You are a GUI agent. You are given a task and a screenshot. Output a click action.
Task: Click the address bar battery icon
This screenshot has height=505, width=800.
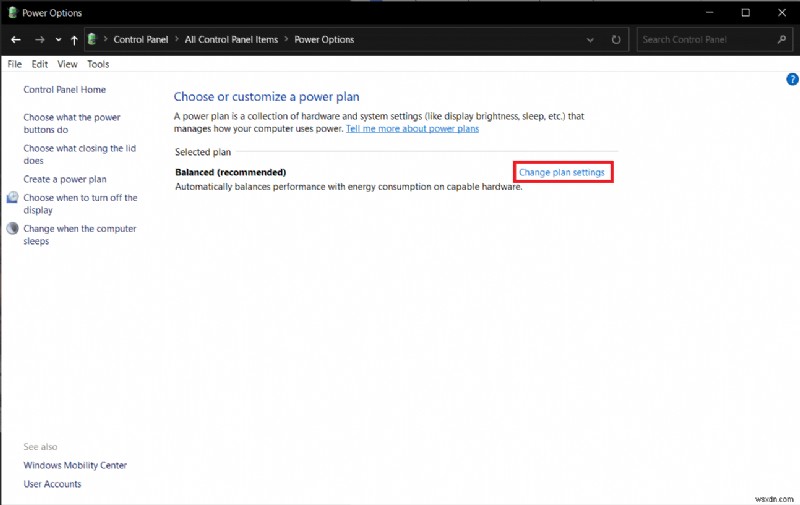(x=92, y=39)
